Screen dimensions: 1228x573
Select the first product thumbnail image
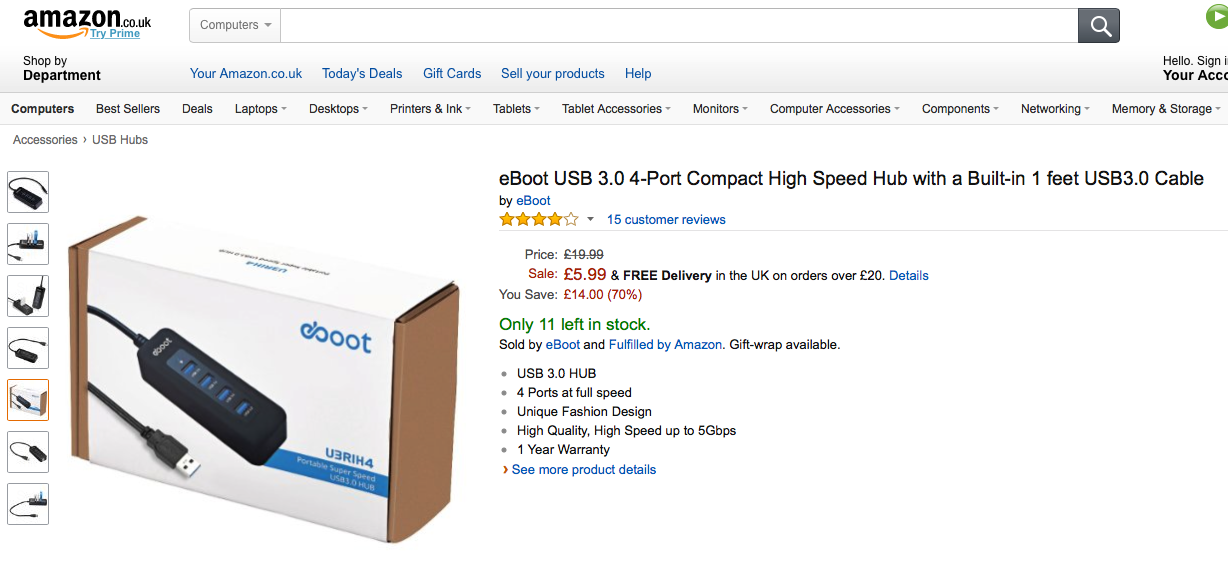tap(28, 192)
